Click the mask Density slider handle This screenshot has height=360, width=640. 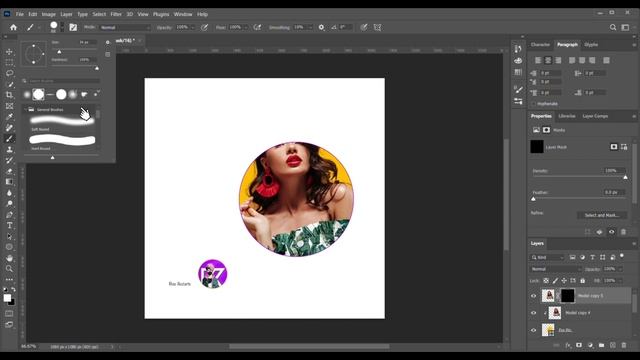pyautogui.click(x=625, y=177)
